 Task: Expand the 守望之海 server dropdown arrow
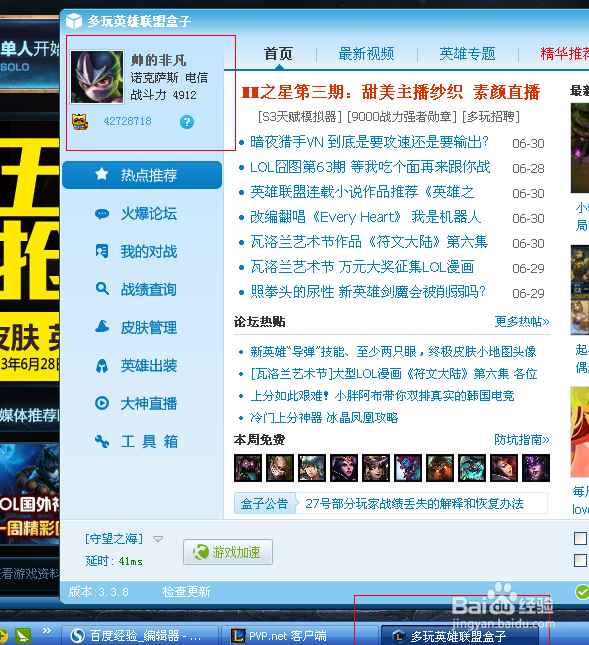[x=158, y=538]
